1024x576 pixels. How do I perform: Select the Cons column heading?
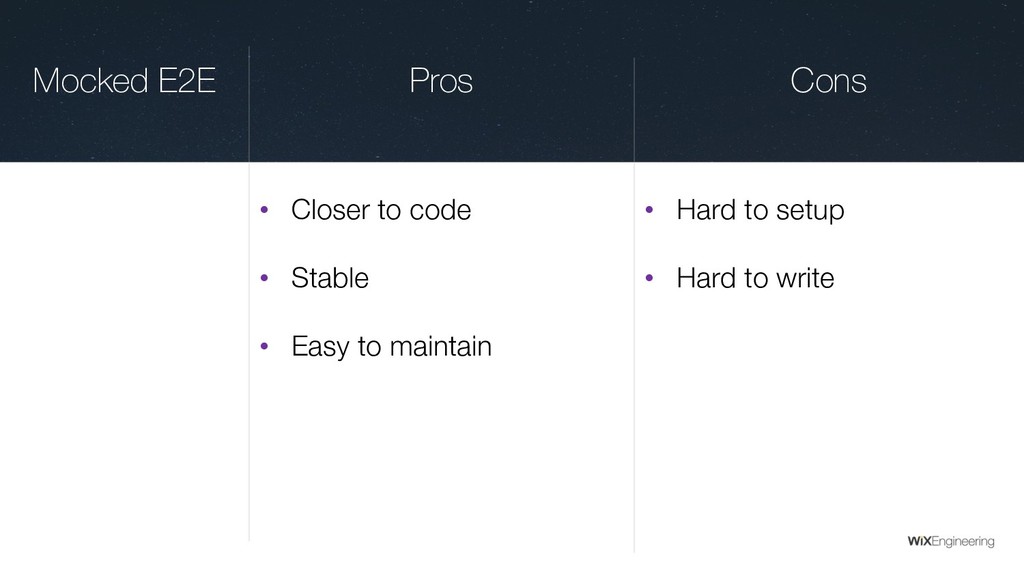[x=828, y=81]
